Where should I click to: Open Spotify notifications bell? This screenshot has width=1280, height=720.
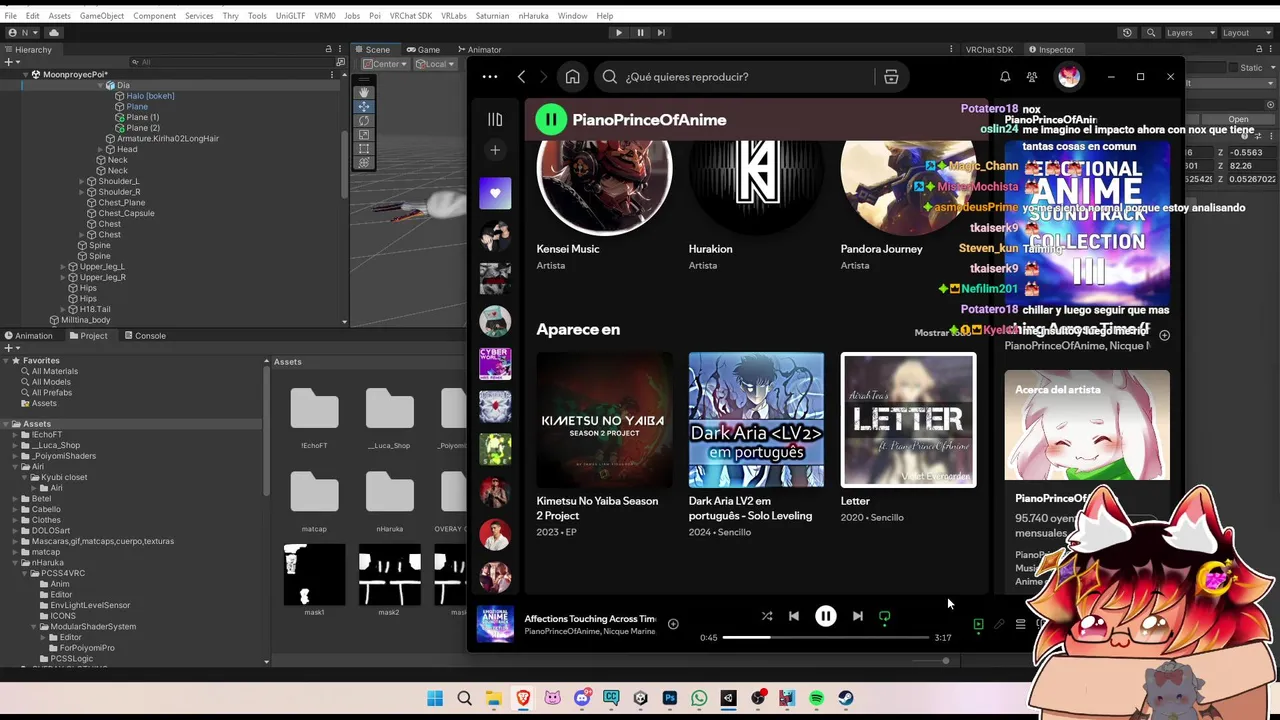[1005, 77]
